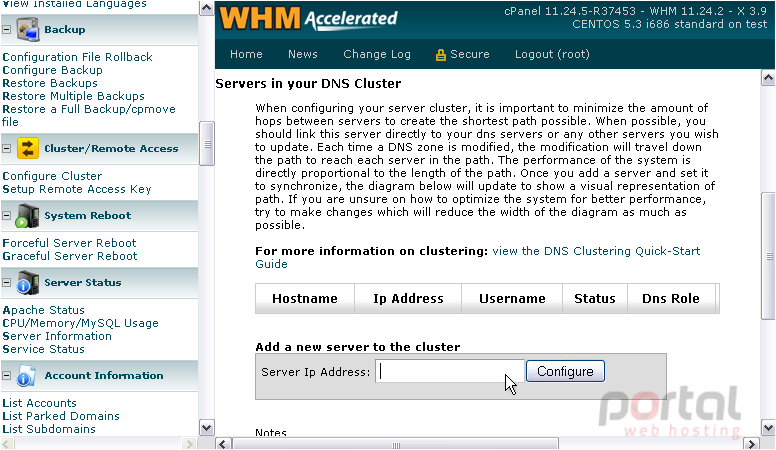Open Apache Status page

tap(44, 310)
